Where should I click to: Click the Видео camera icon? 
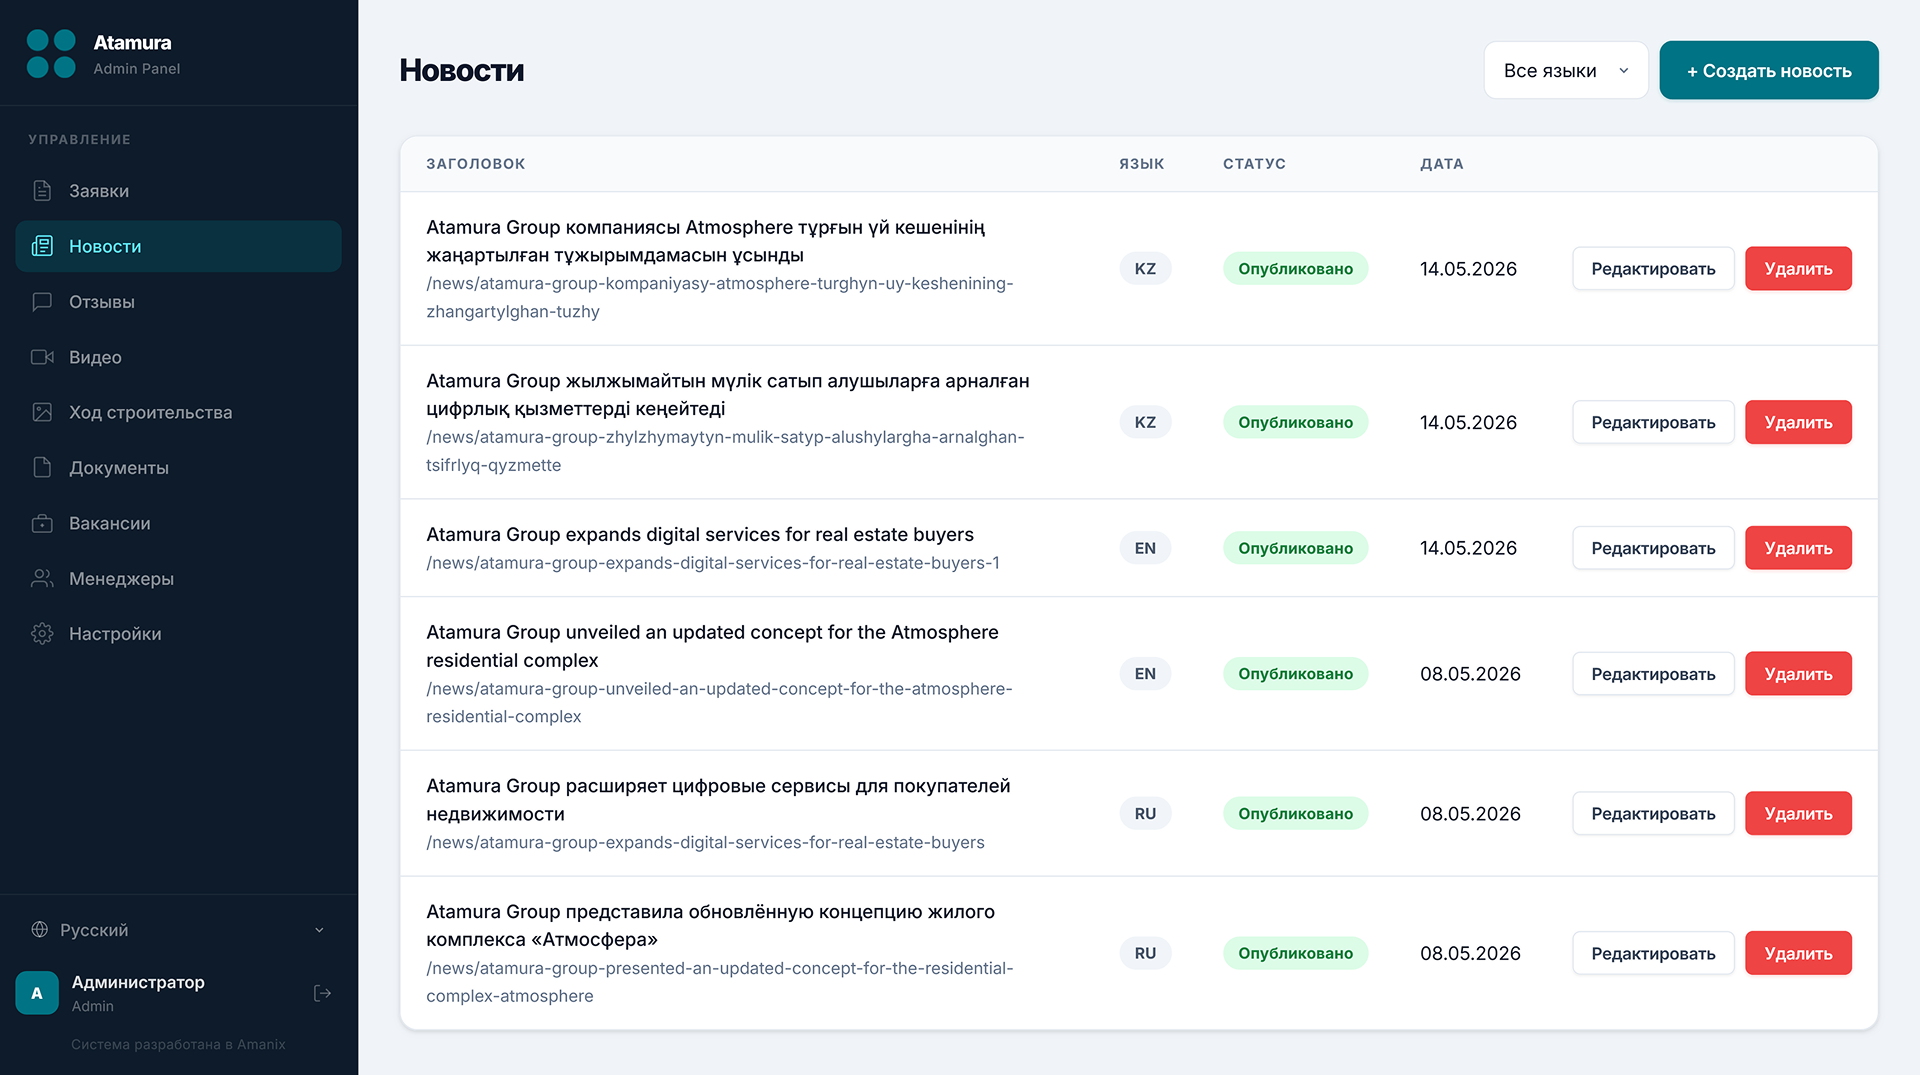pos(42,357)
